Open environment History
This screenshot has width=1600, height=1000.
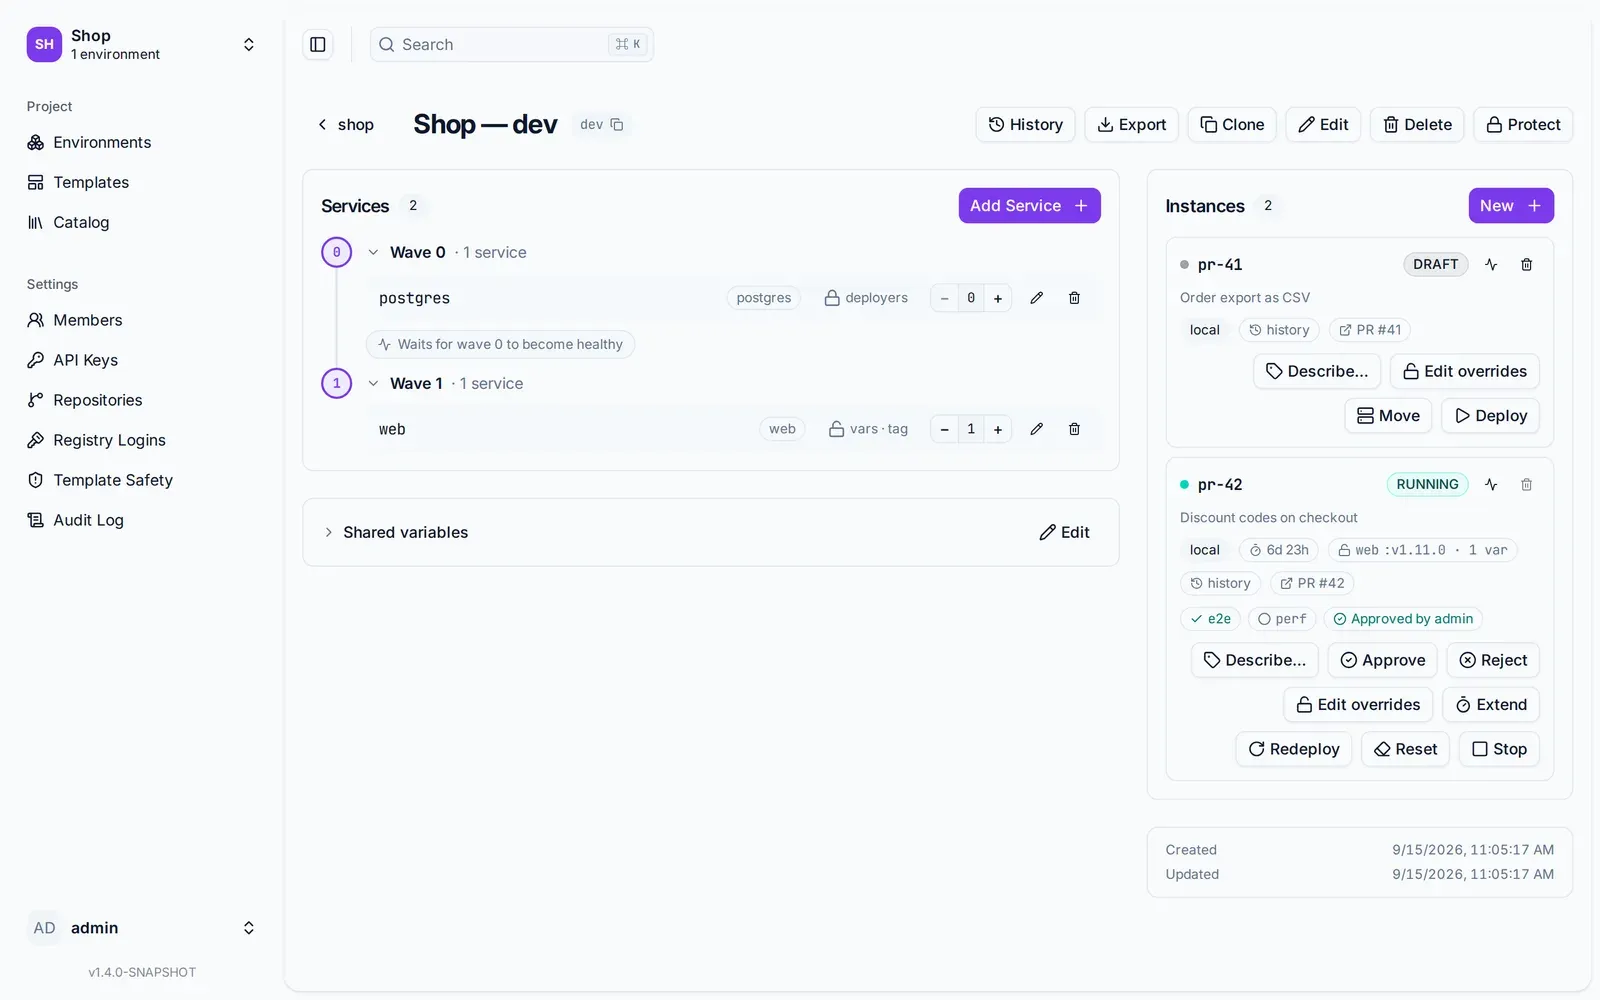coord(1025,125)
